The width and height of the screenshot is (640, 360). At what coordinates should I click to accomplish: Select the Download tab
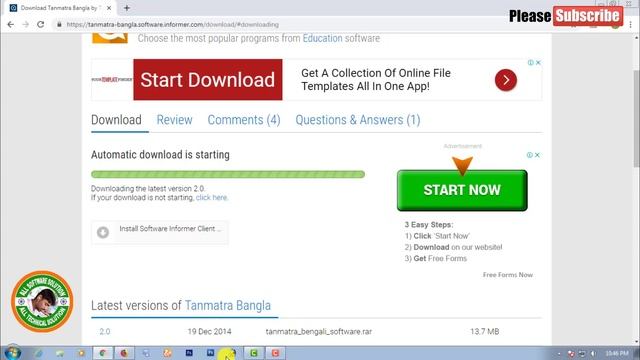point(116,120)
